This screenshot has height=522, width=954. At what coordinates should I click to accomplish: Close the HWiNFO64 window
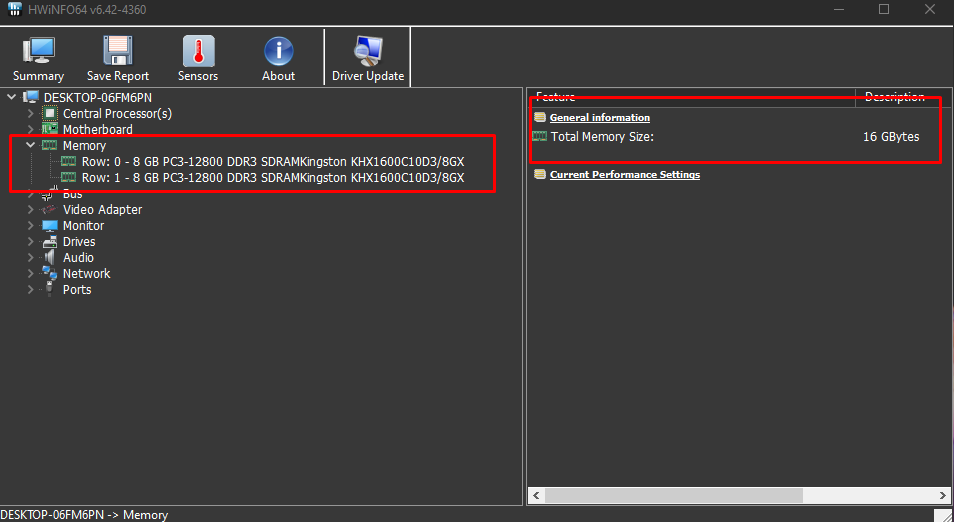pyautogui.click(x=930, y=9)
